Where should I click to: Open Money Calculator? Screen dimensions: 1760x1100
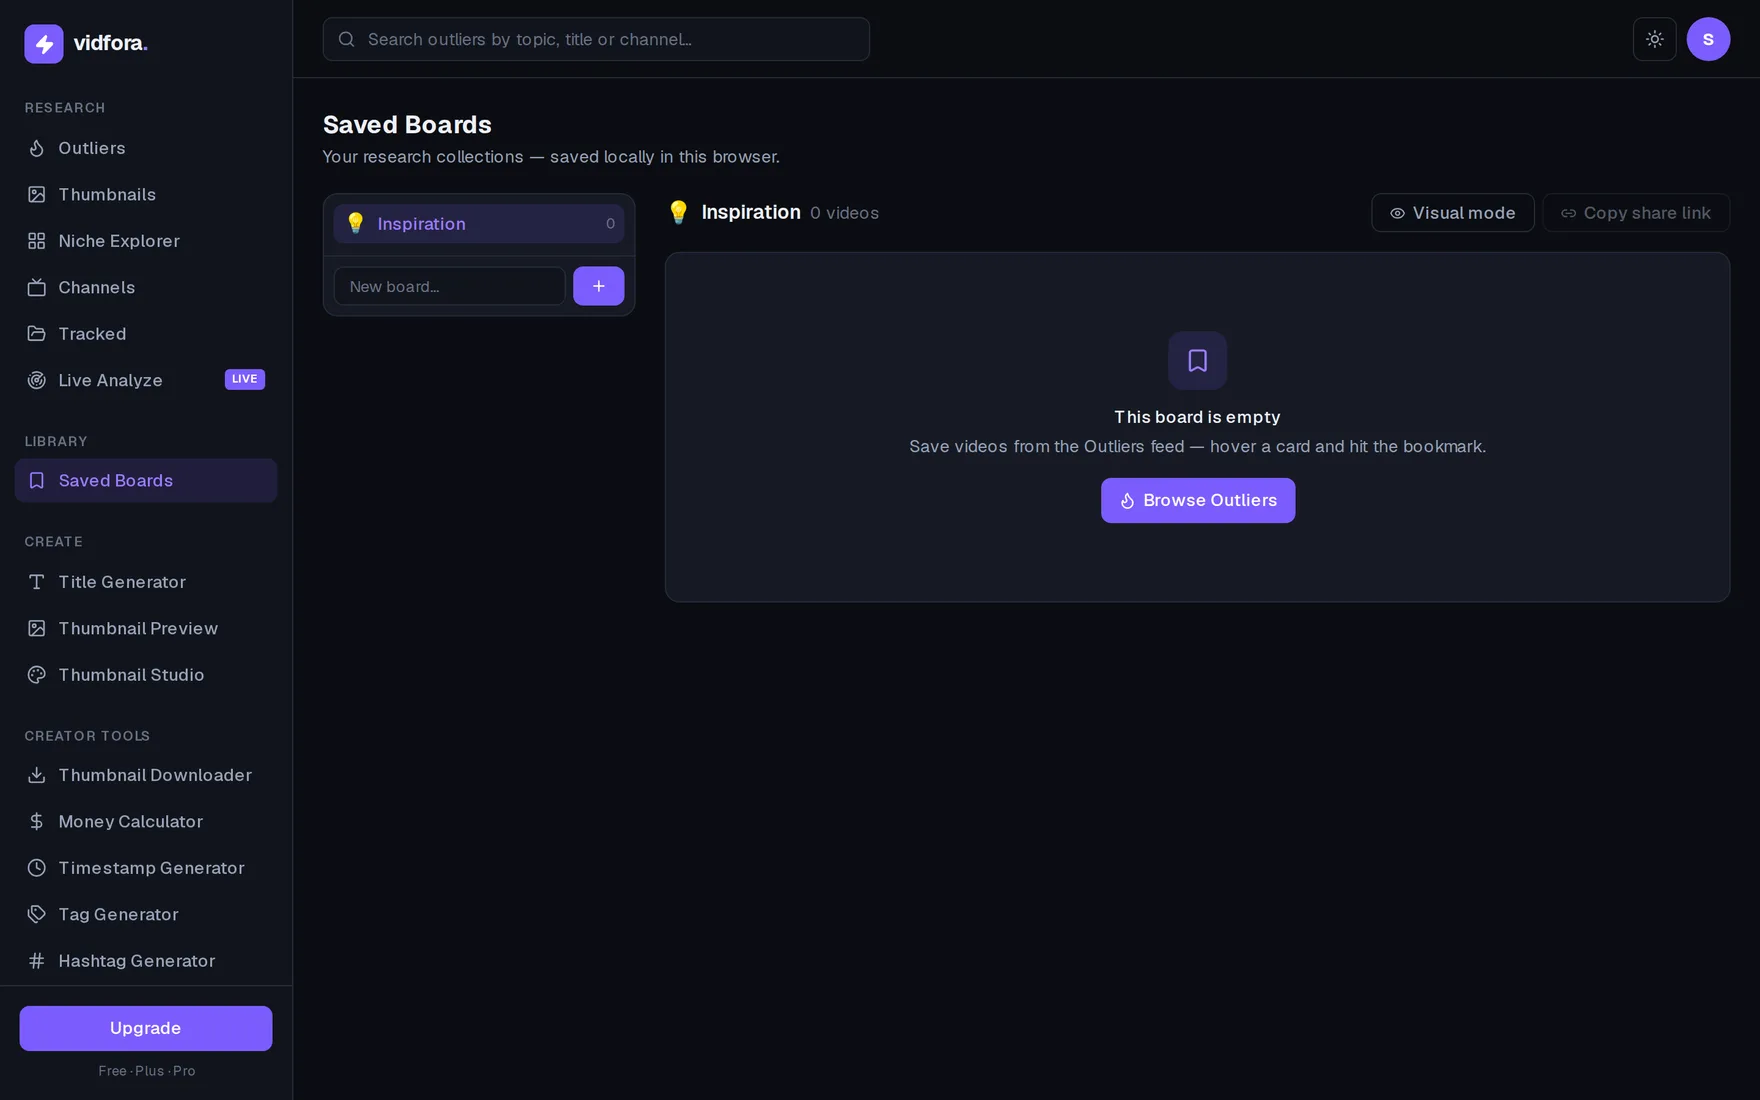[146, 821]
